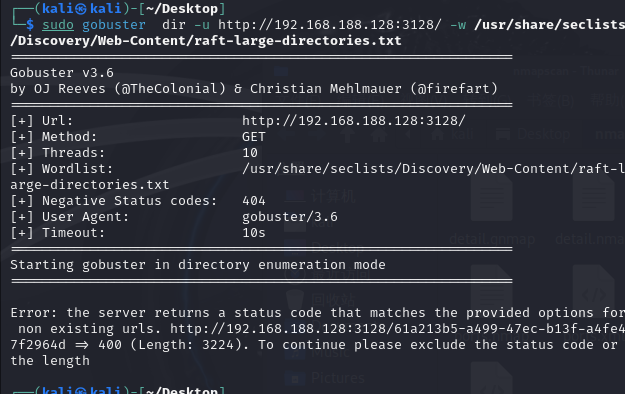Viewport: 625px width, 394px height.
Task: Click the final line "the length"
Action: 50,361
